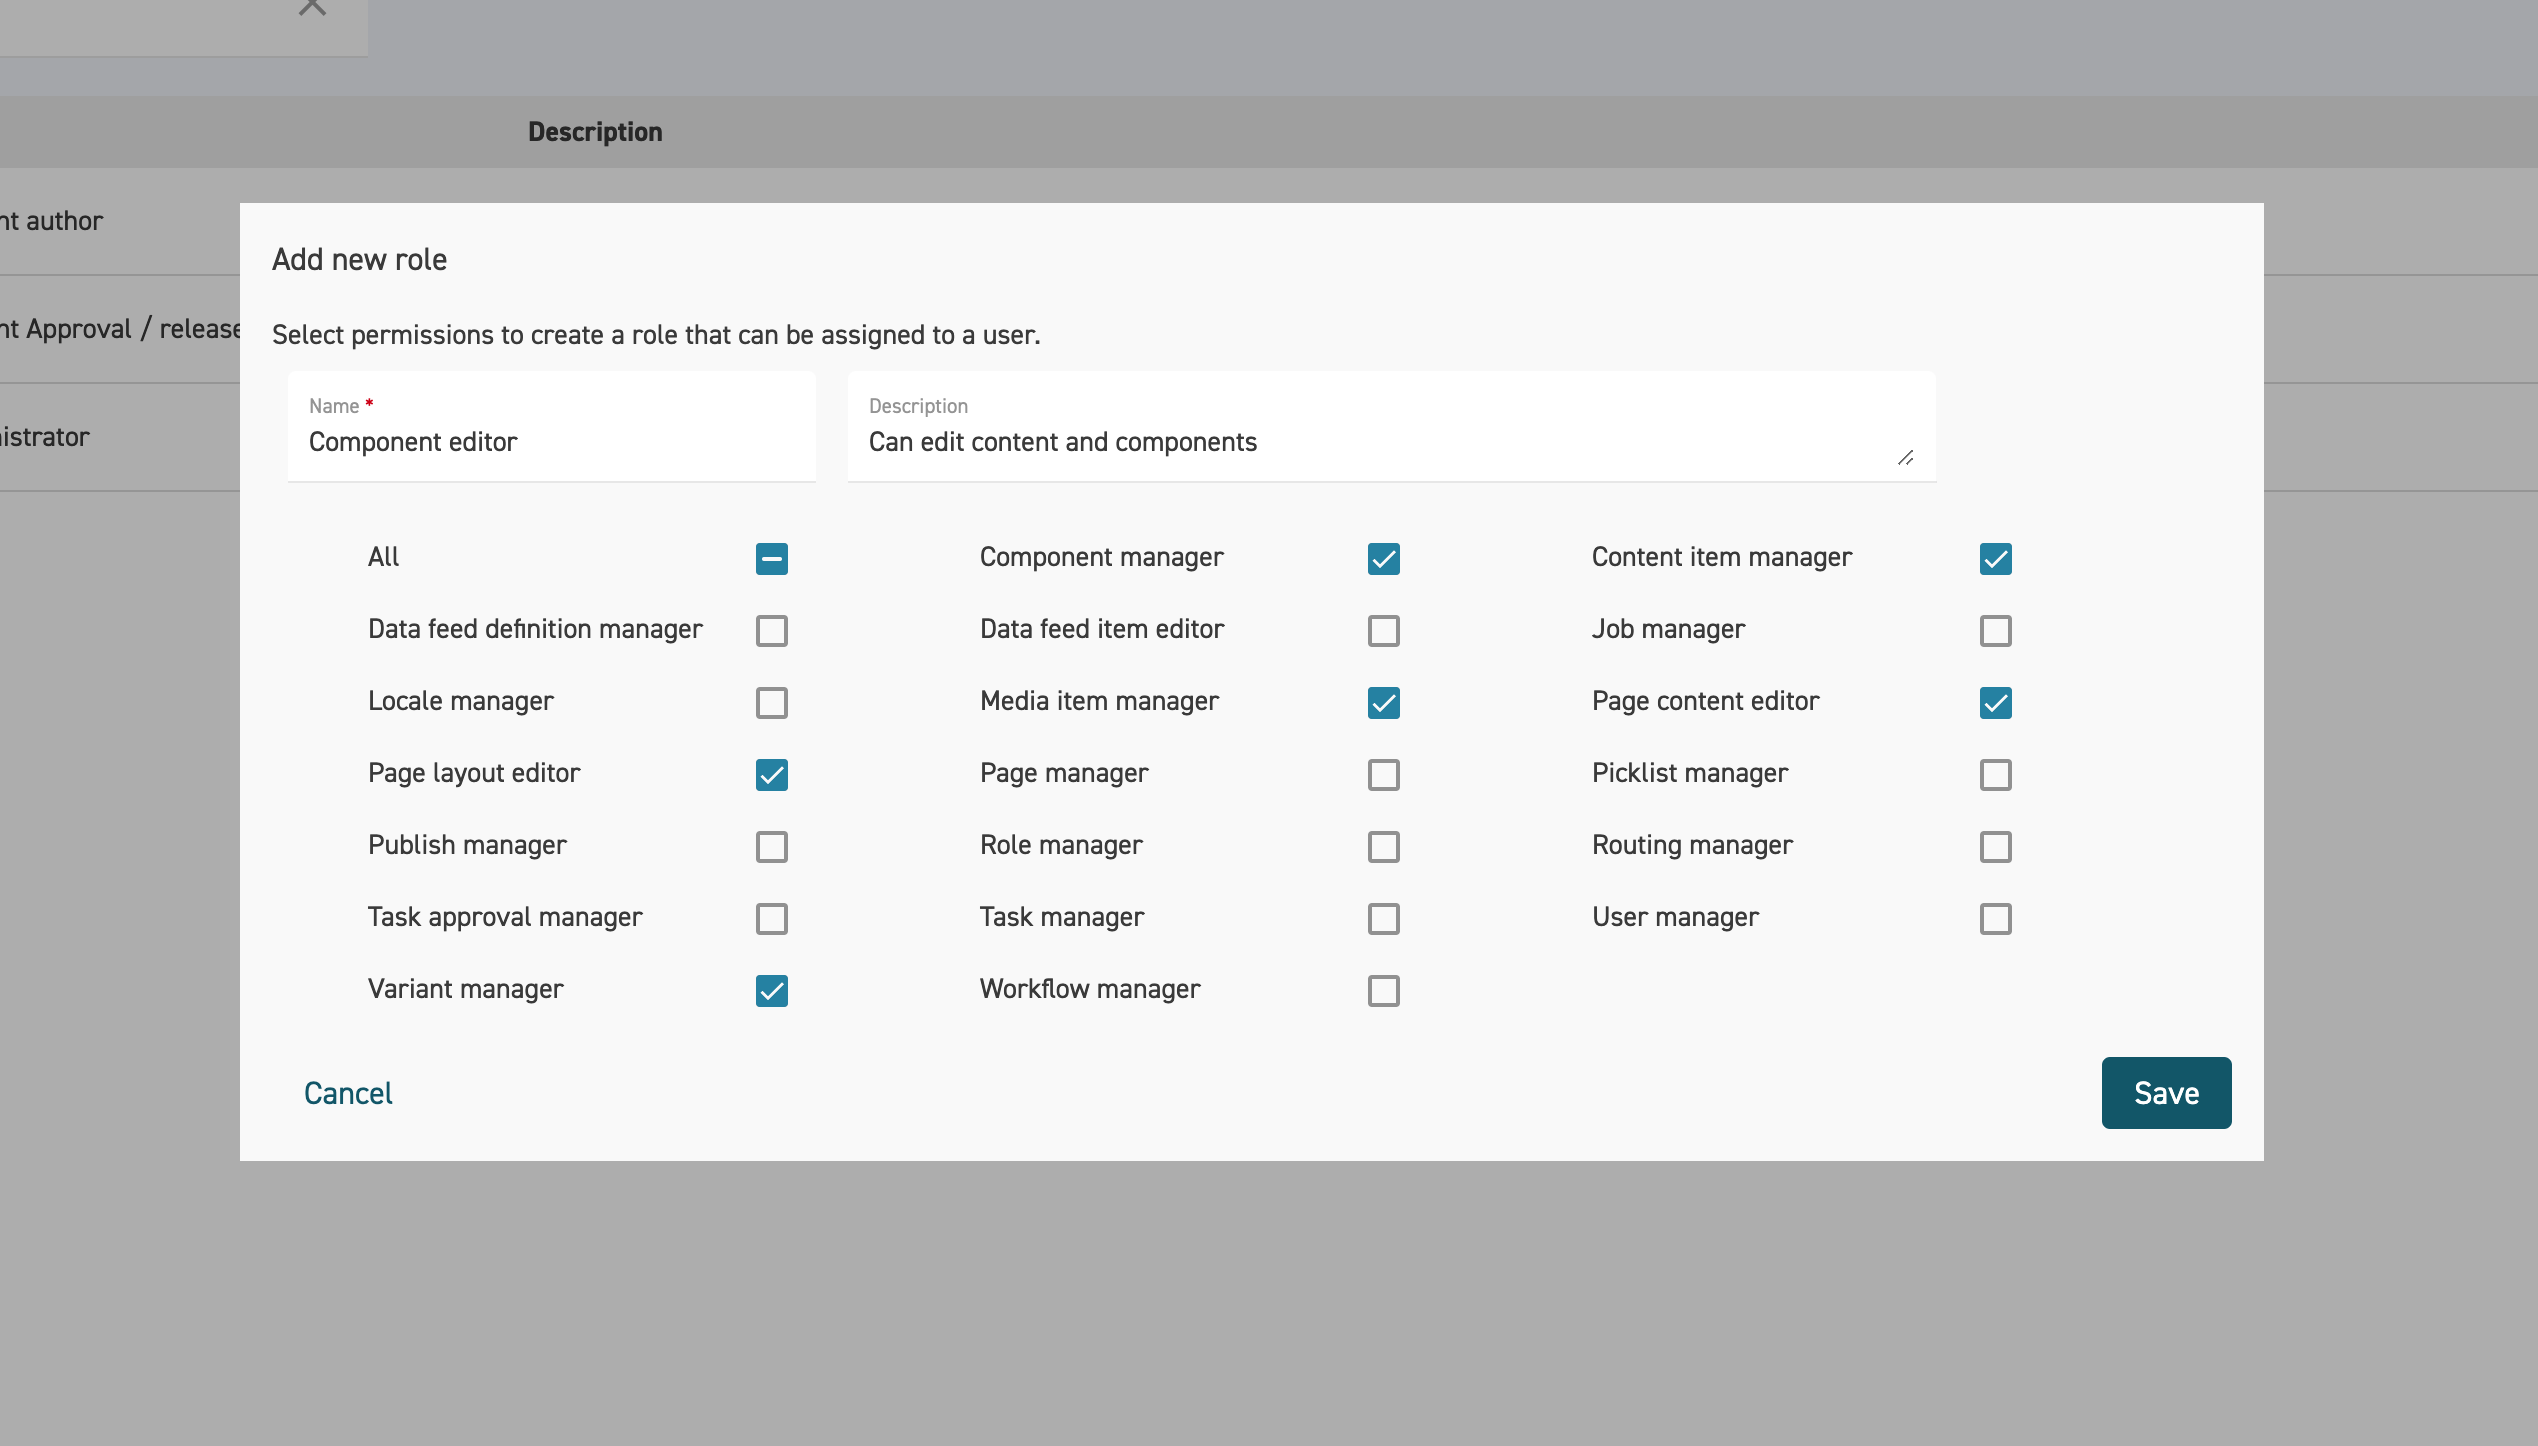
Task: Cancel the Add new role dialog
Action: [x=348, y=1093]
